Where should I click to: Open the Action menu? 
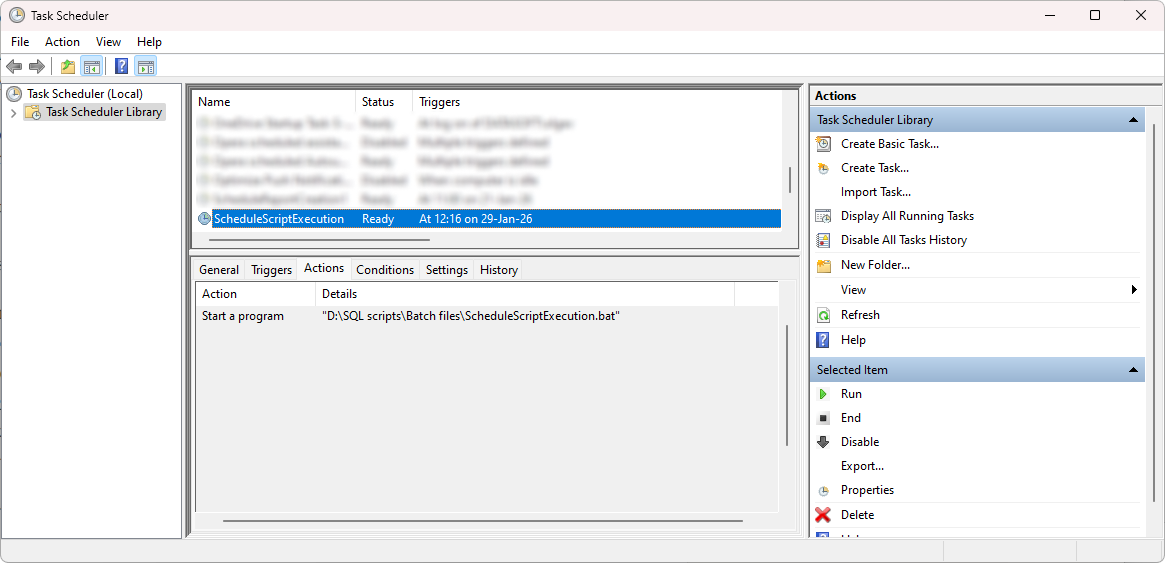click(x=62, y=42)
